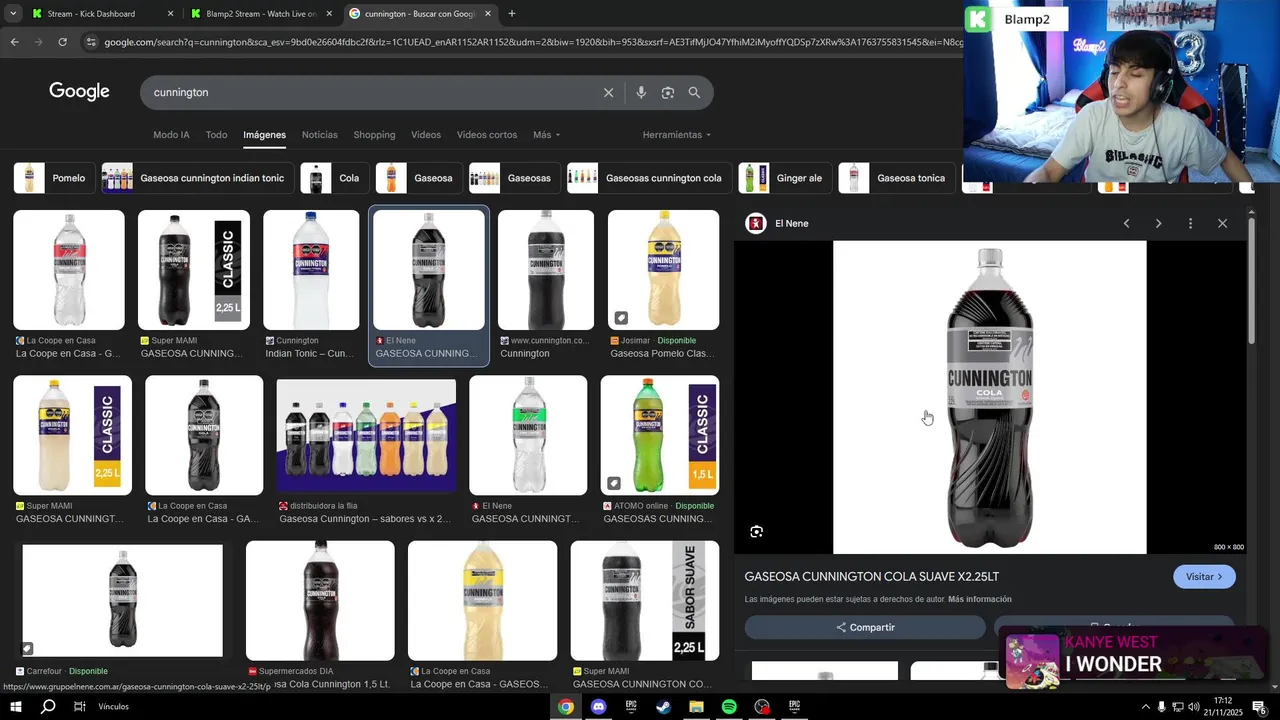Filter by the Cola chip
Viewport: 1280px width, 720px height.
point(335,178)
